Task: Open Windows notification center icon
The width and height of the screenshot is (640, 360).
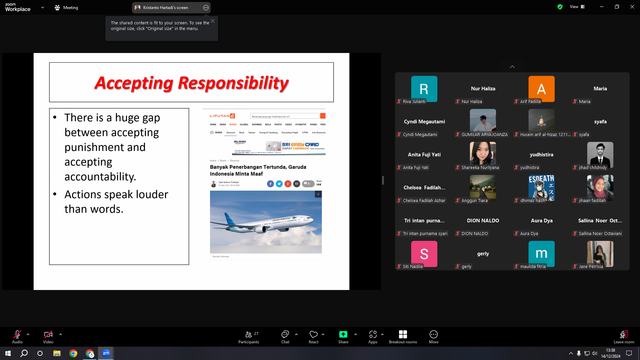Action: pos(629,353)
